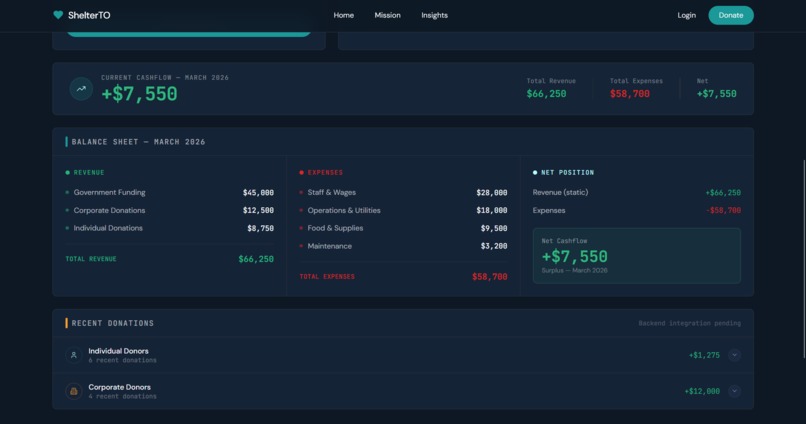Viewport: 806px width, 424px height.
Task: Click the Maintenance row label
Action: [329, 246]
